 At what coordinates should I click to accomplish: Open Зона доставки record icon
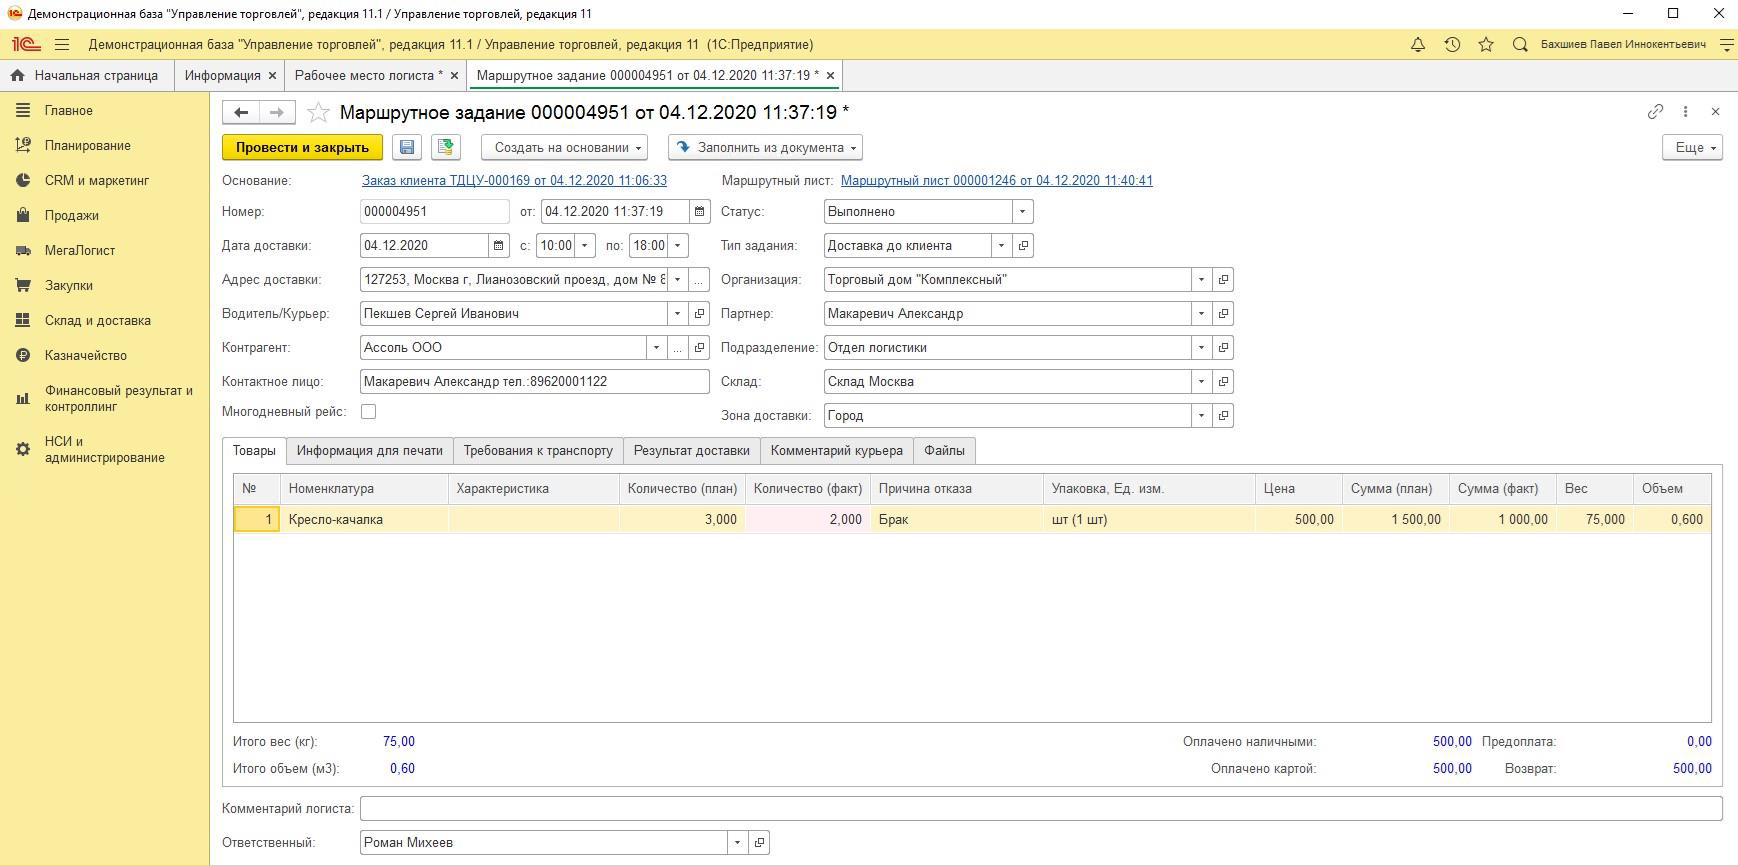click(x=1223, y=416)
